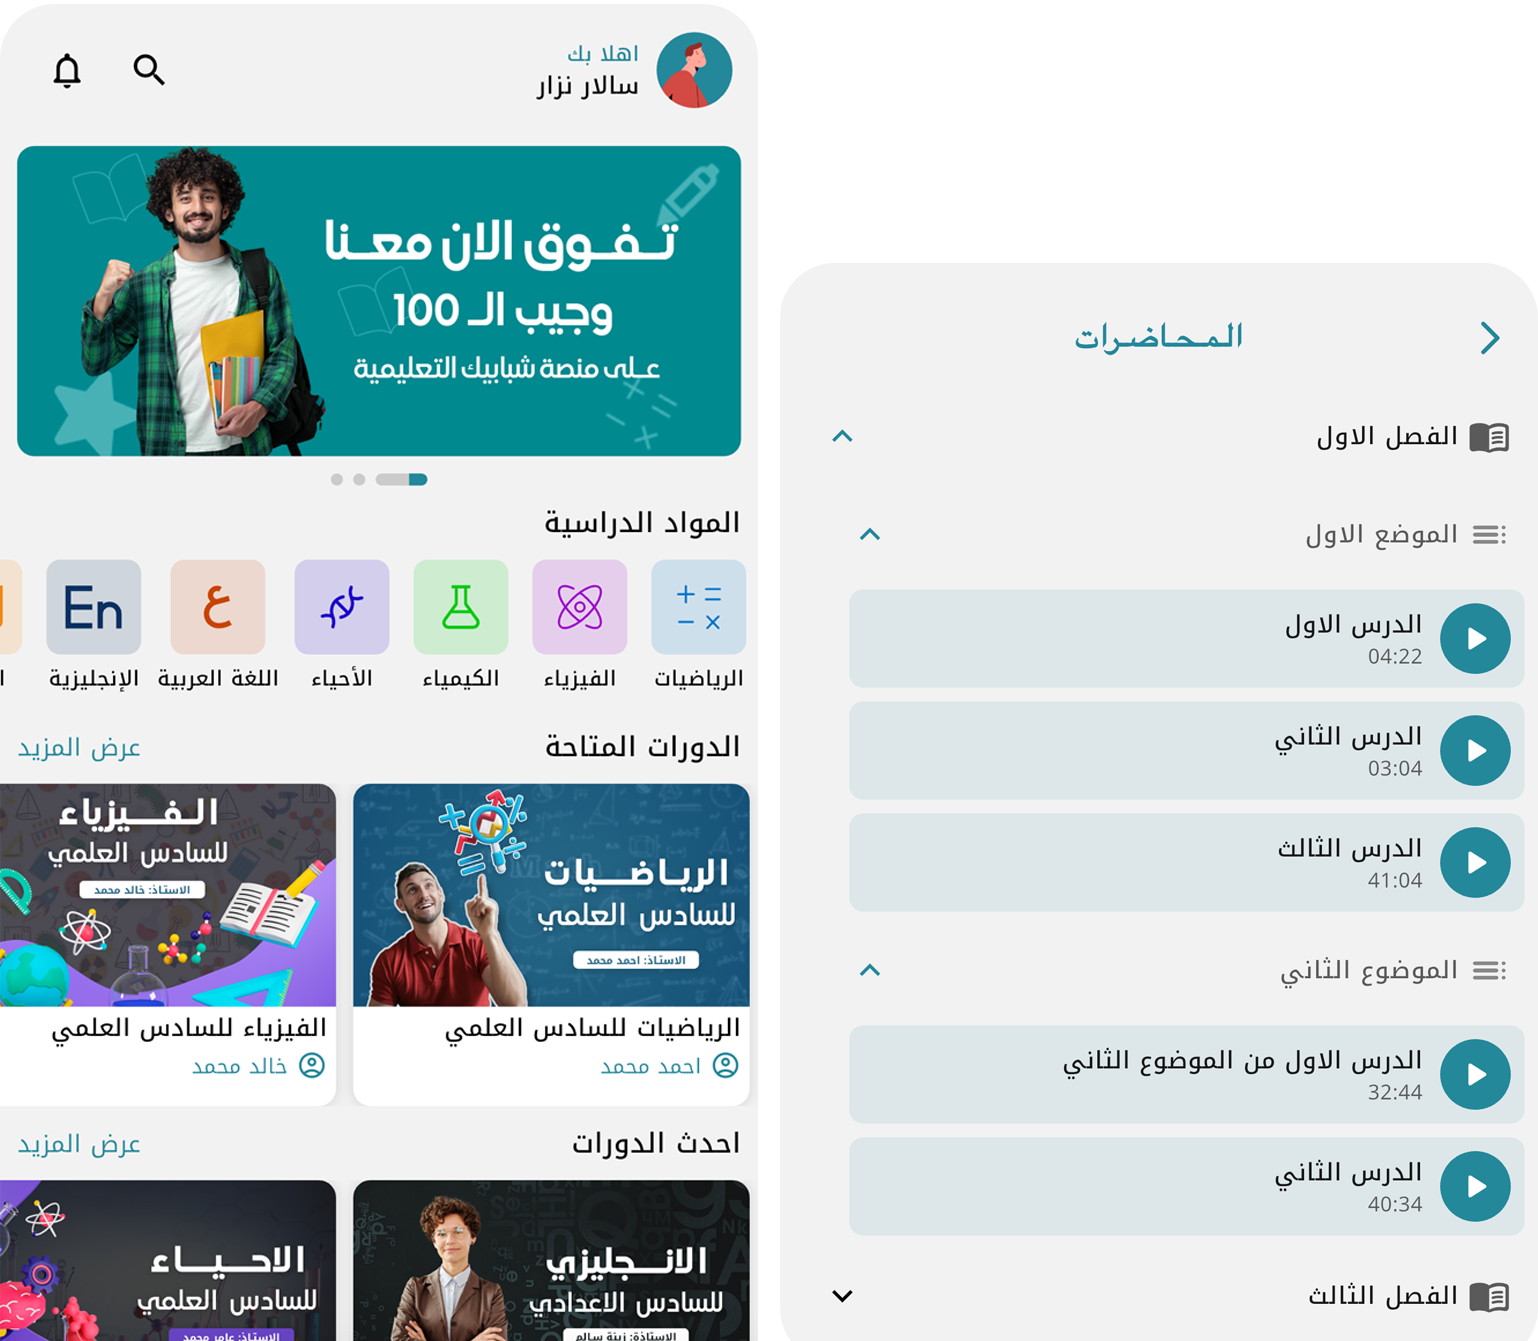The height and width of the screenshot is (1341, 1538).
Task: Play الدرس الثاني lesson 03:04
Action: coord(1475,750)
